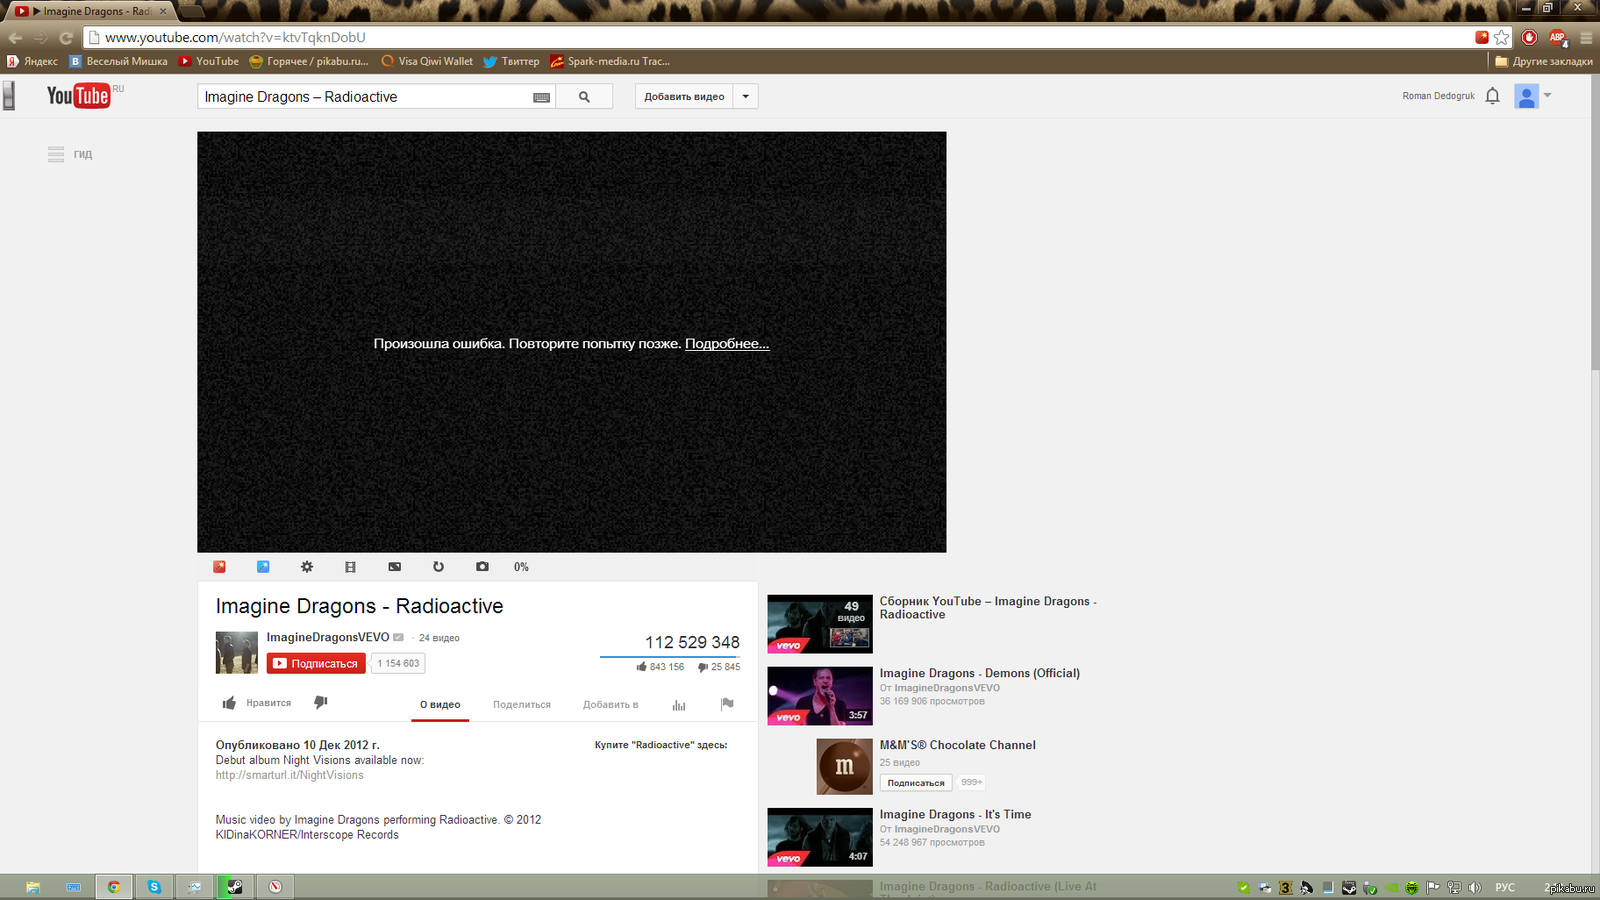Click the blue magic wand icon under player
The width and height of the screenshot is (1600, 900).
tap(263, 567)
